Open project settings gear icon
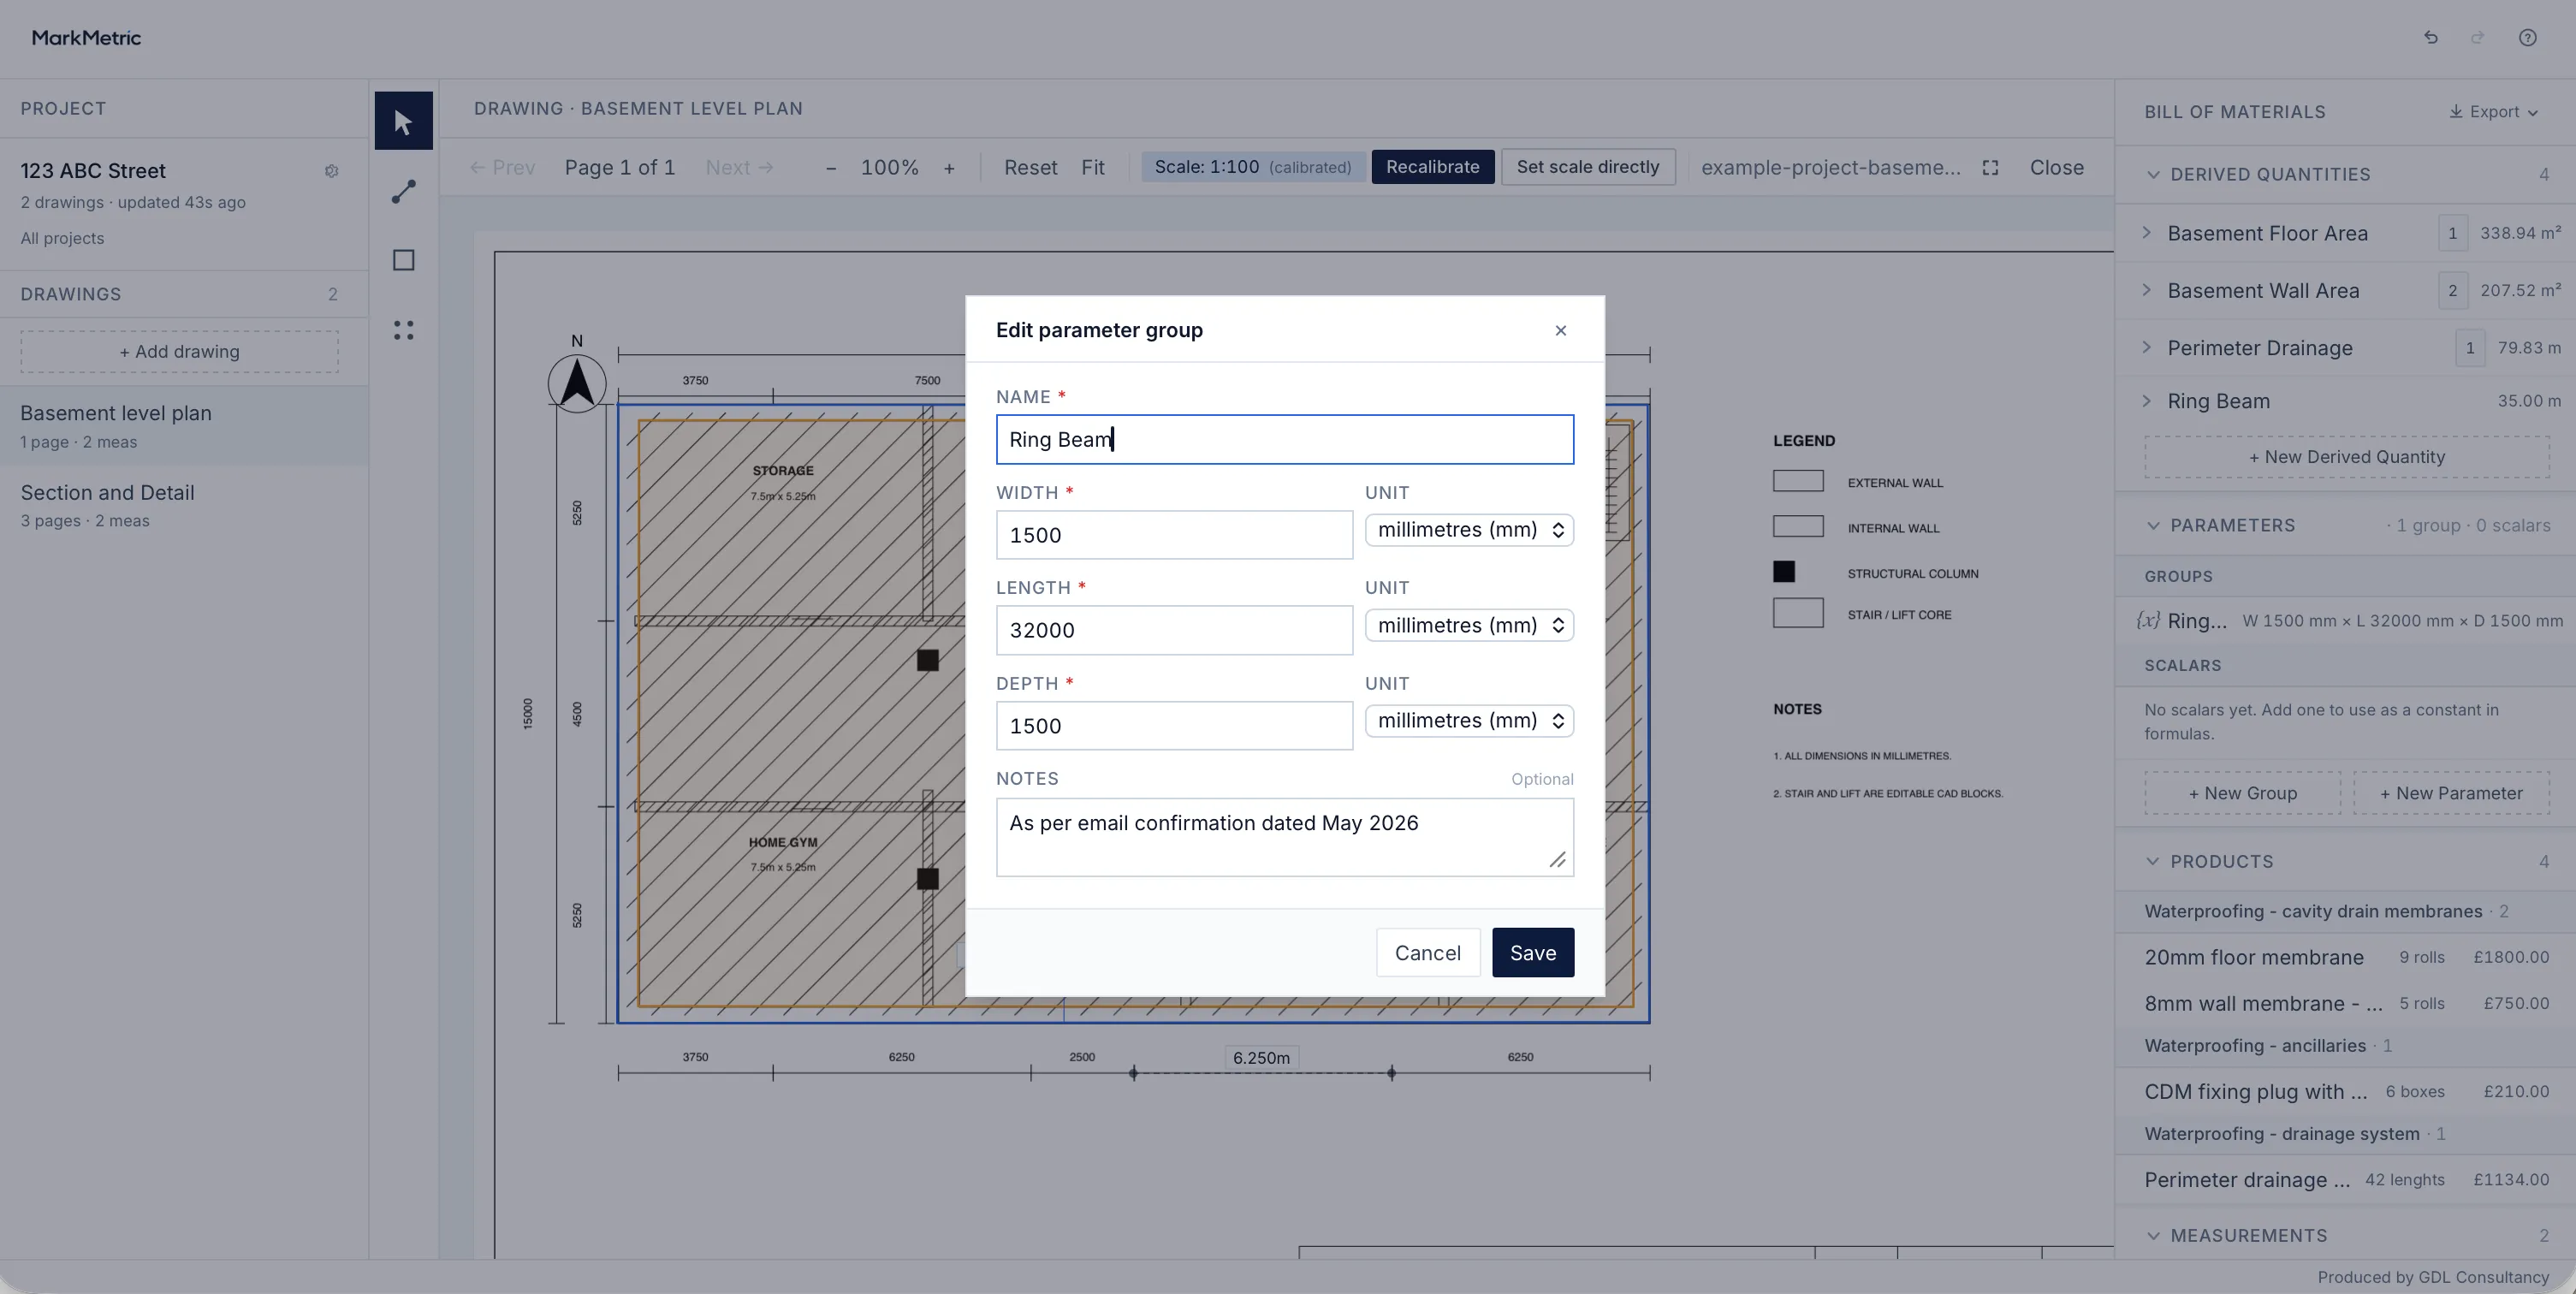Image resolution: width=2576 pixels, height=1294 pixels. pos(331,171)
